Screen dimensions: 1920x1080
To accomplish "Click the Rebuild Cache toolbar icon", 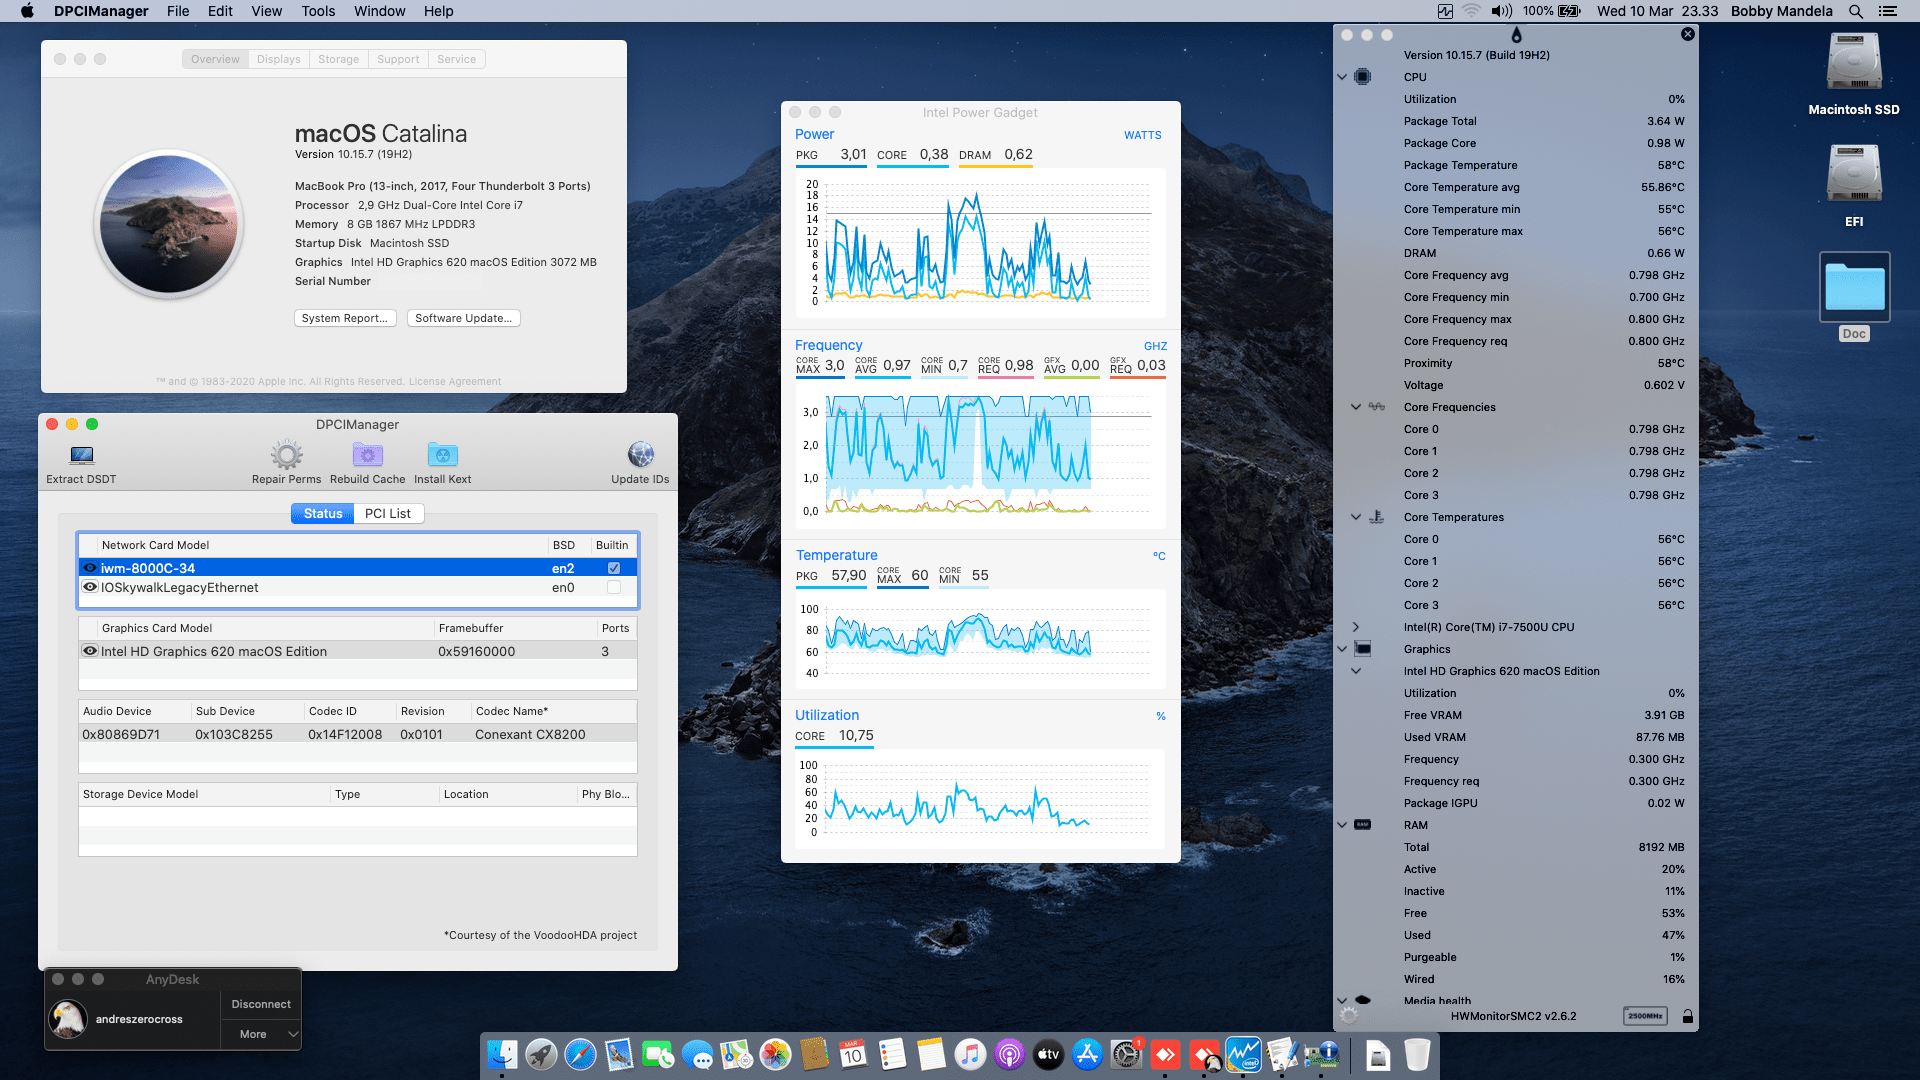I will [367, 455].
